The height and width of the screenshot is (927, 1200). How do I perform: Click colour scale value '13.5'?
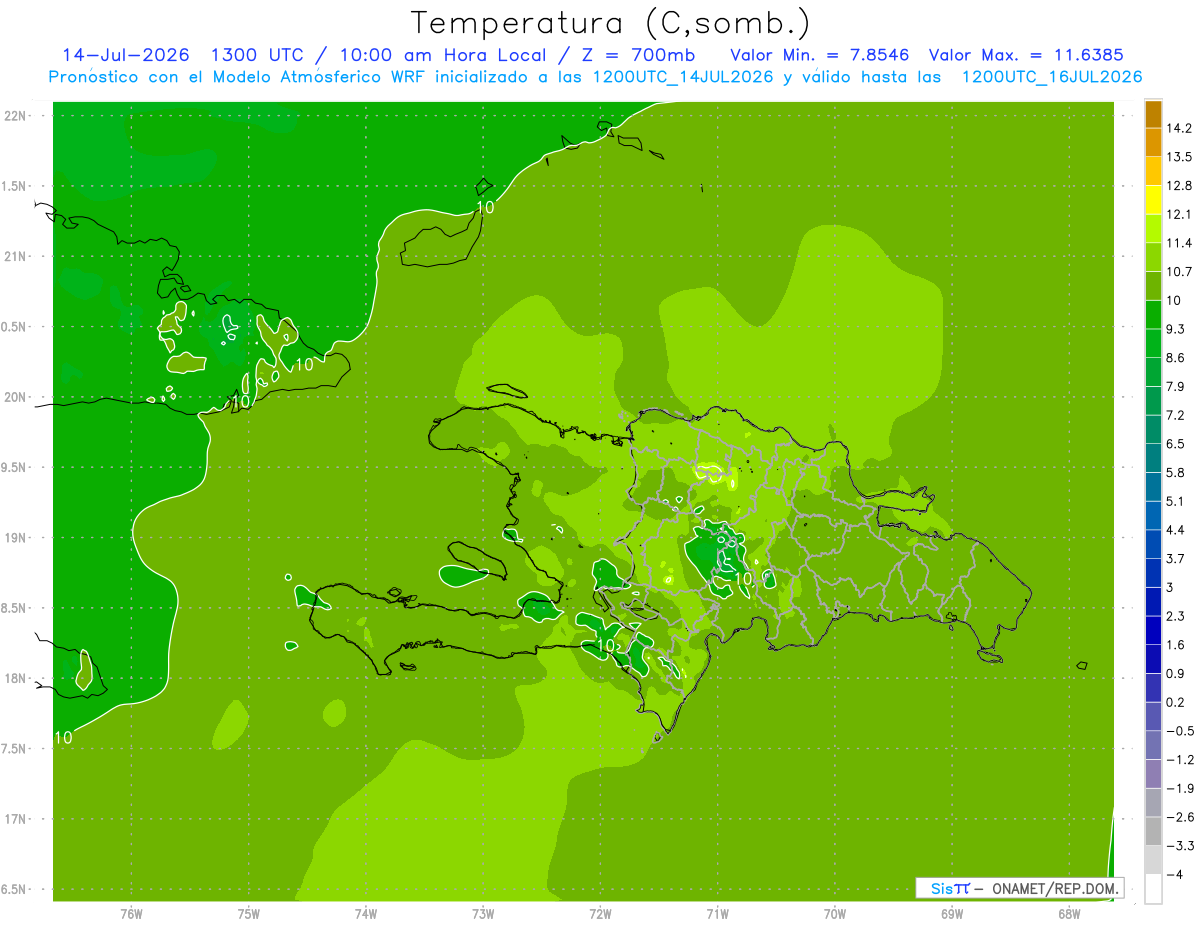1179,157
